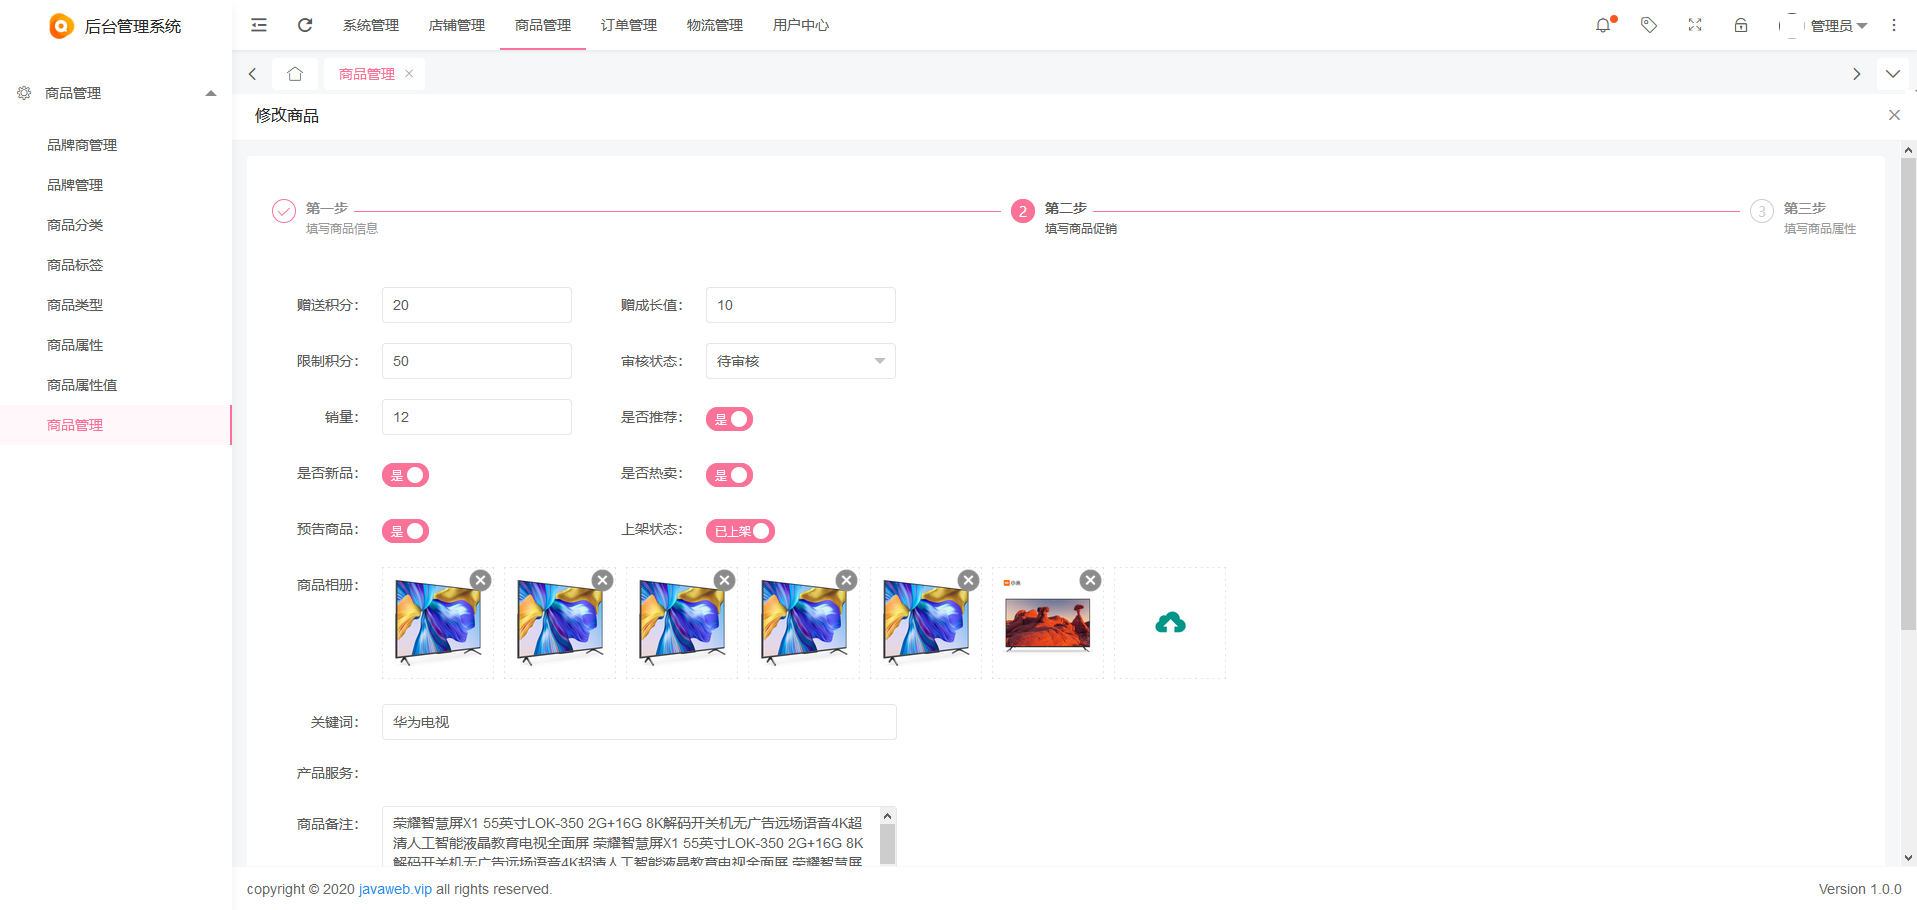Open the 审核状态 dropdown

(800, 361)
